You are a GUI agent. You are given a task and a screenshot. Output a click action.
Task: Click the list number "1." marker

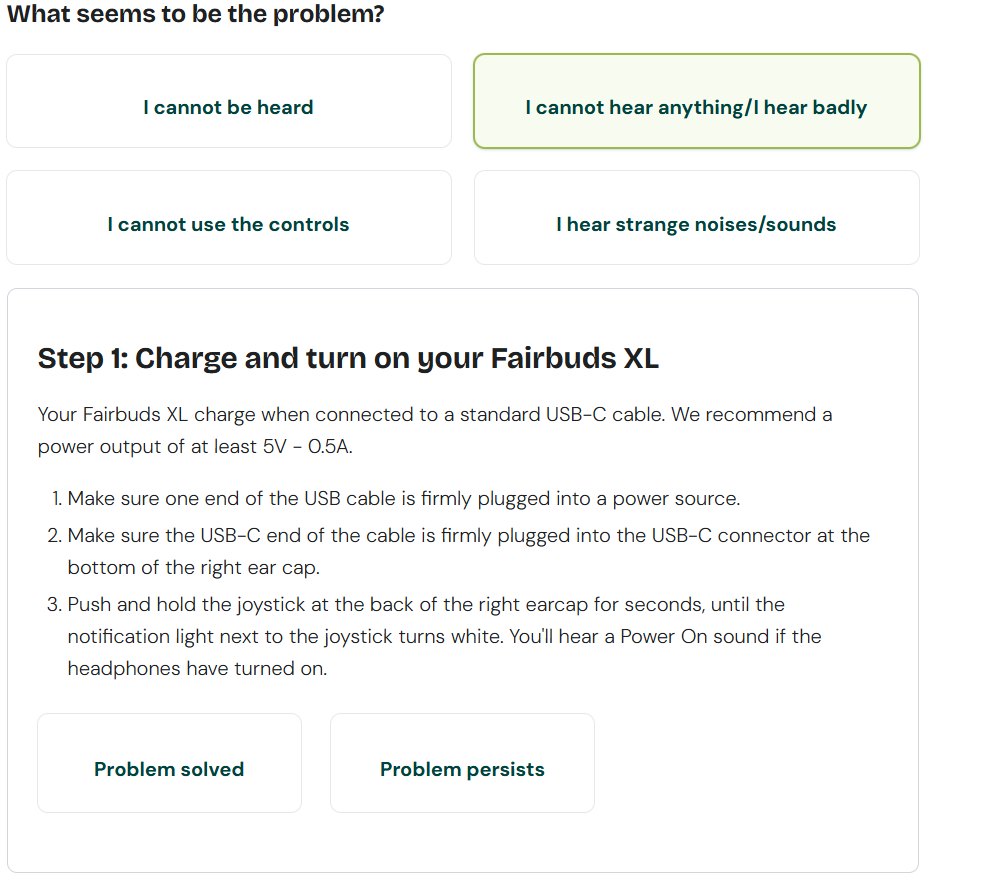point(57,498)
